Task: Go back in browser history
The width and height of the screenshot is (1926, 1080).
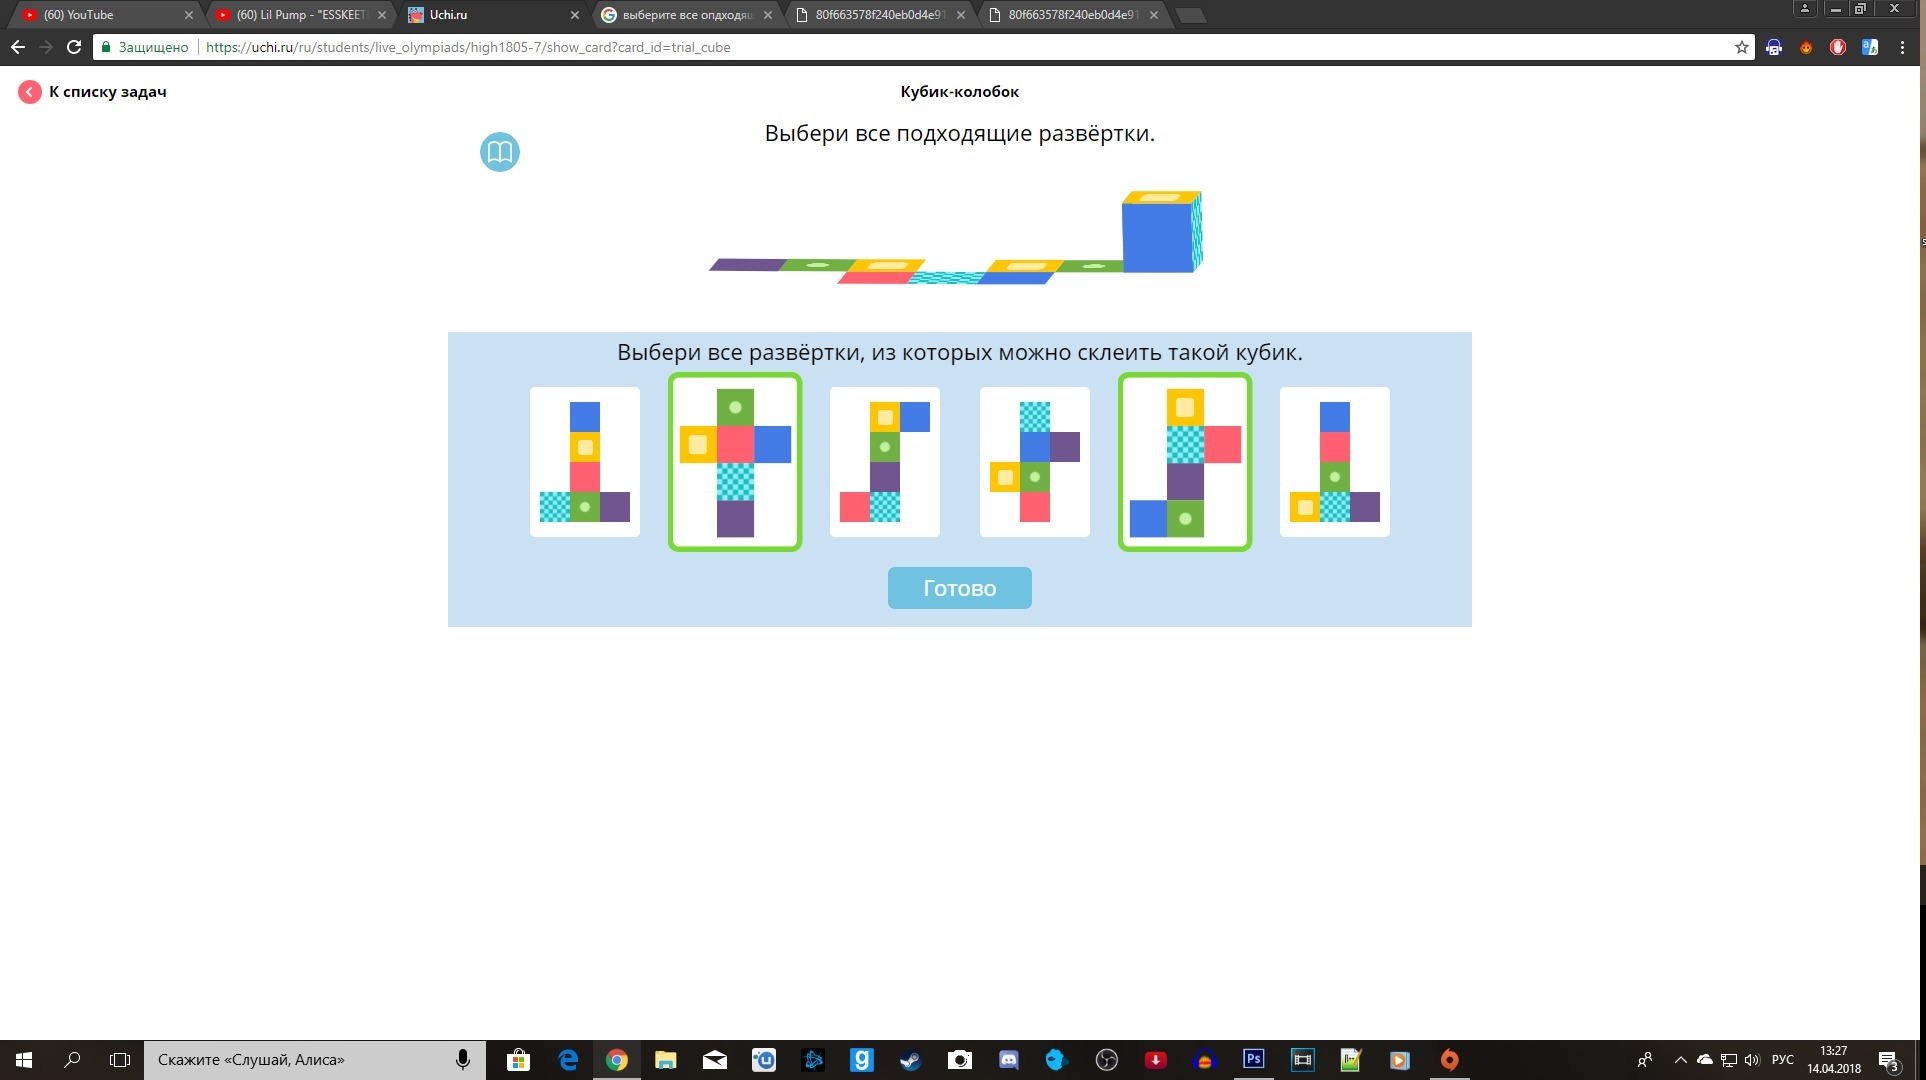Action: (18, 47)
